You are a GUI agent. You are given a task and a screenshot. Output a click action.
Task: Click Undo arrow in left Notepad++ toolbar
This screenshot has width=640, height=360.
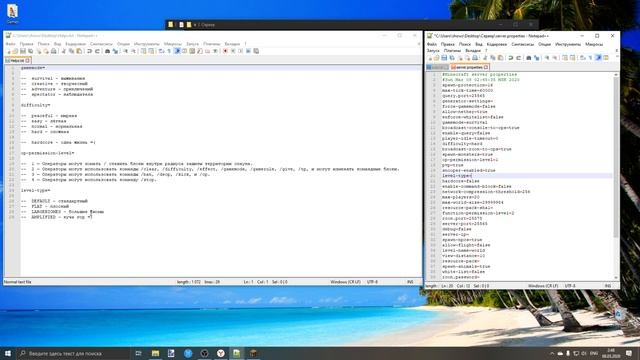(x=89, y=51)
